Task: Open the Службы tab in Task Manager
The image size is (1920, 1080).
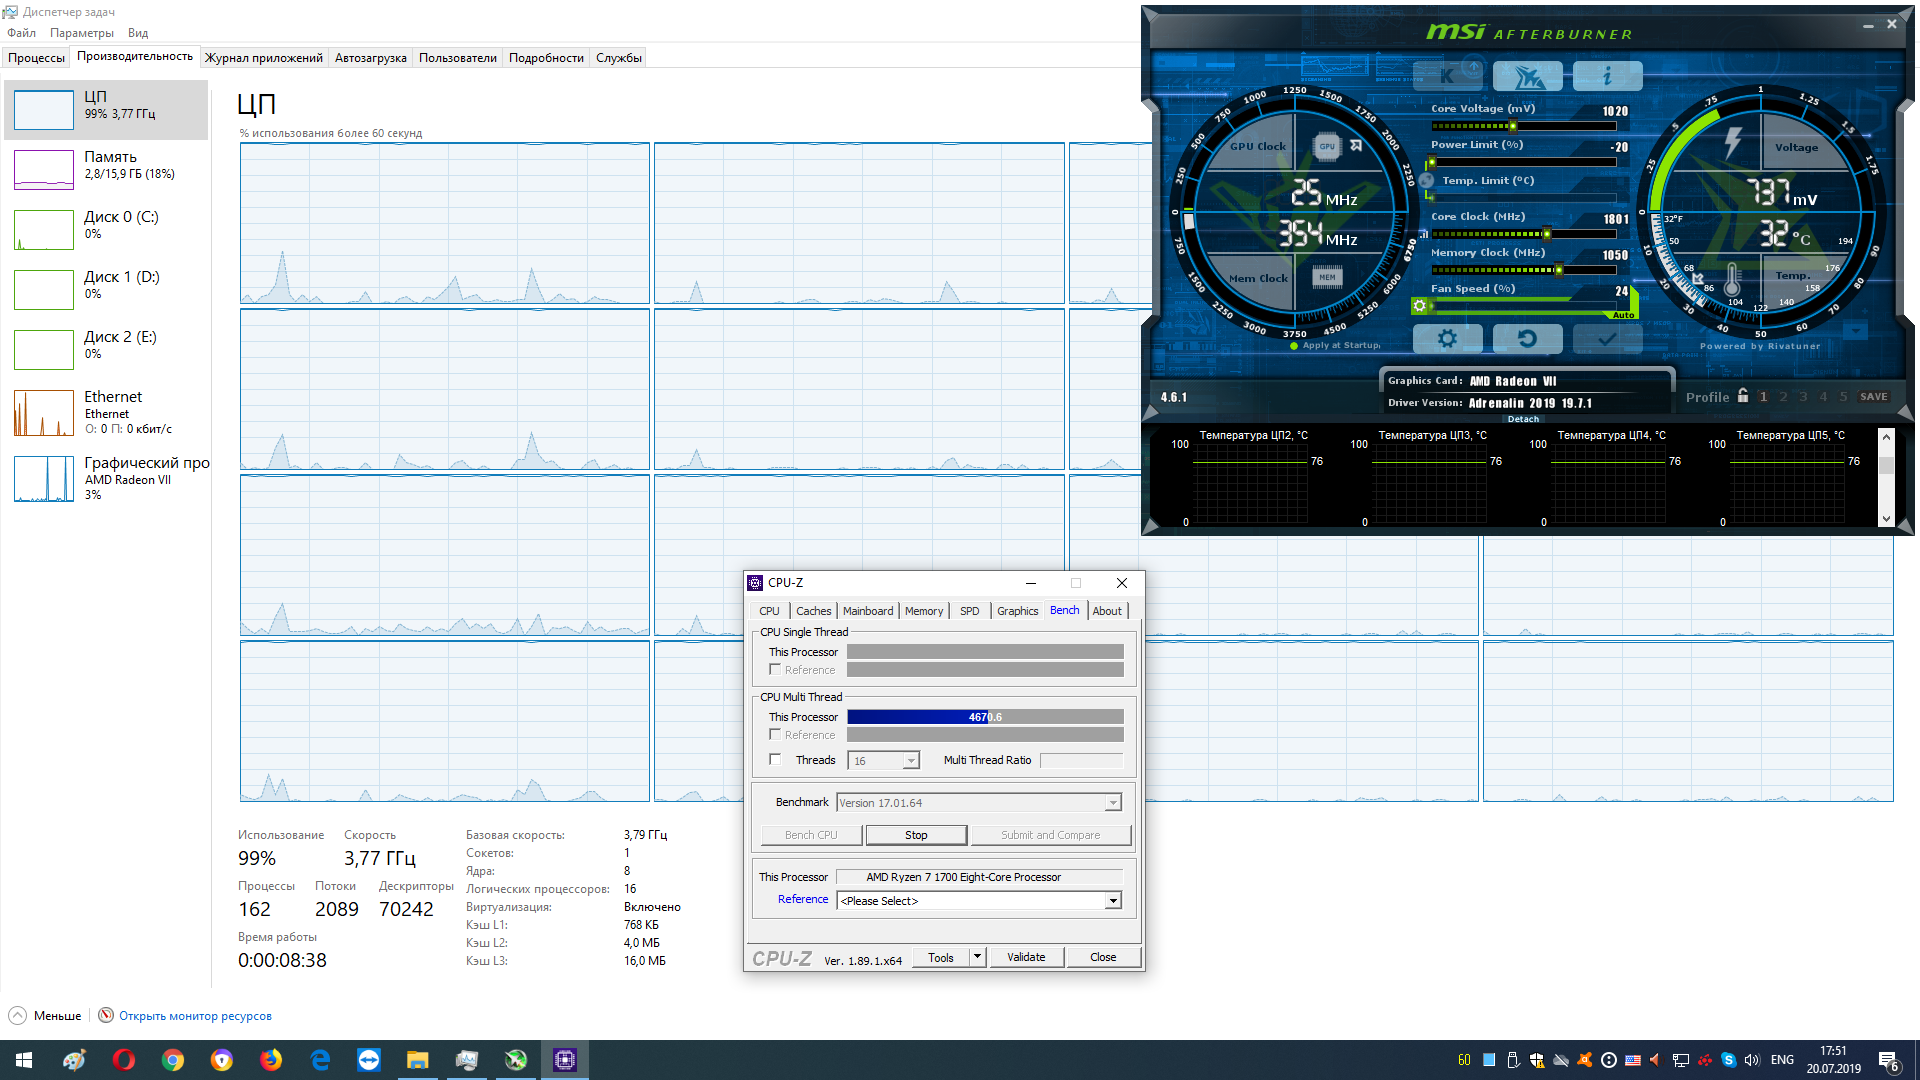Action: pos(618,58)
